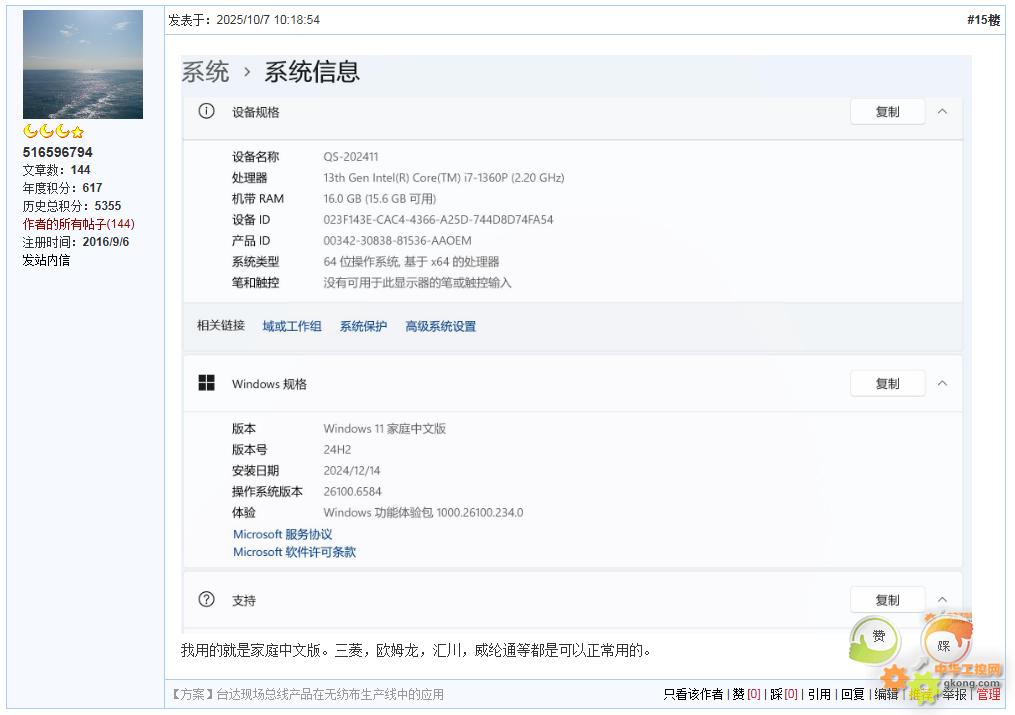The image size is (1015, 715).
Task: Click the info icon beside 设备规格
Action: pos(206,112)
